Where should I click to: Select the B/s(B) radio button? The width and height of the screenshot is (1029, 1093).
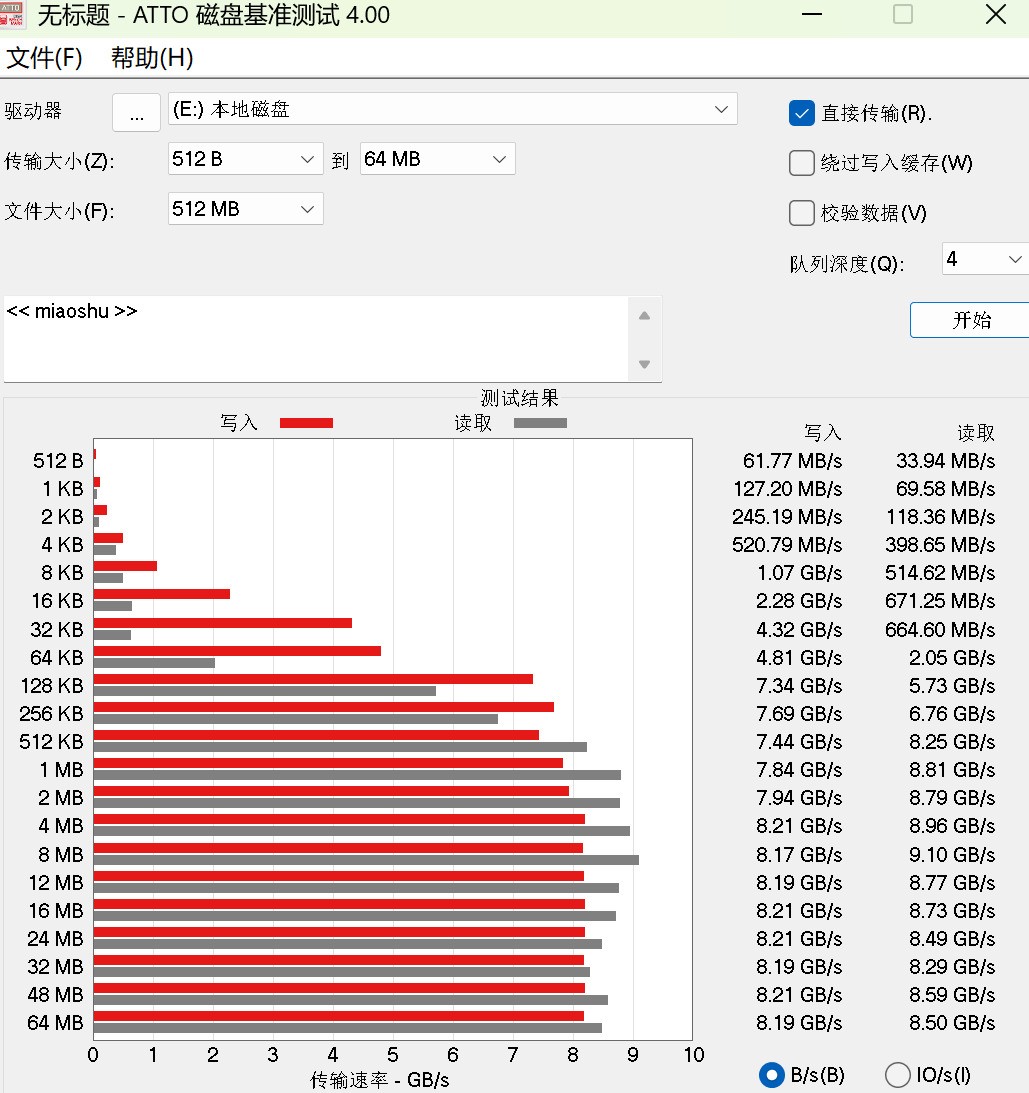click(771, 1075)
